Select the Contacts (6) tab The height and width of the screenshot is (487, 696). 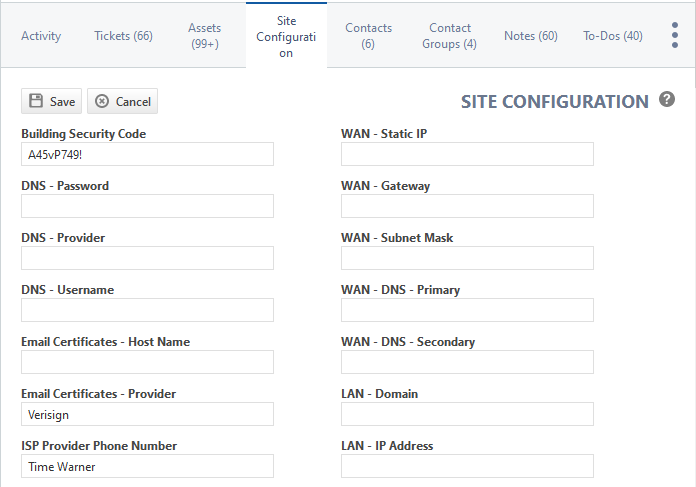coord(368,36)
